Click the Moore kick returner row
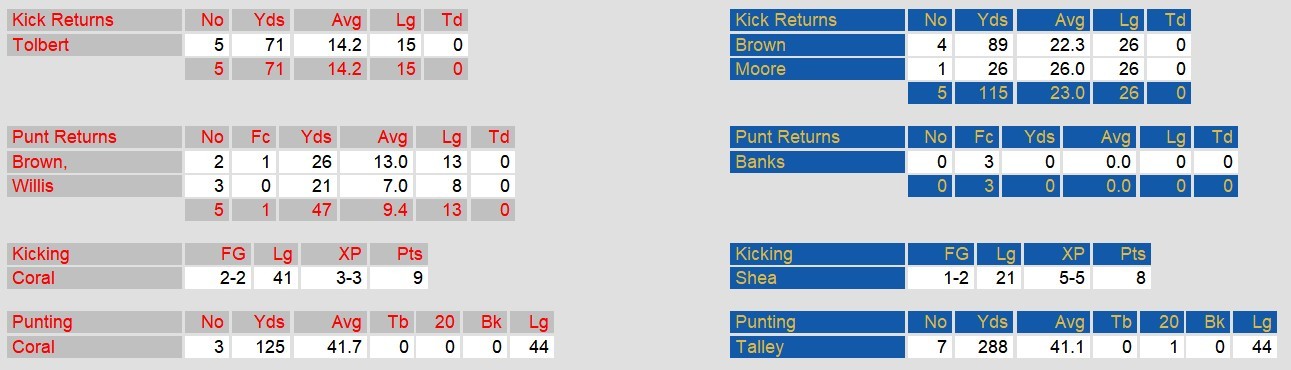 (x=960, y=69)
